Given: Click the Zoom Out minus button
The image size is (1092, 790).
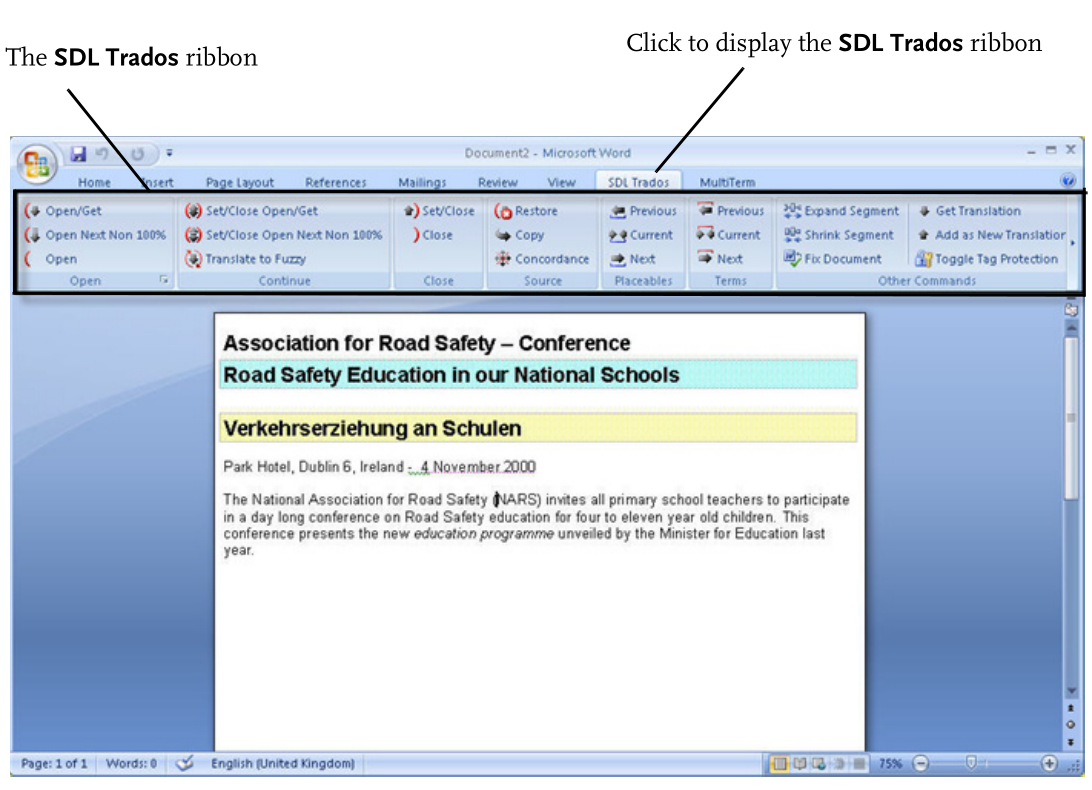Looking at the screenshot, I should coord(921,764).
